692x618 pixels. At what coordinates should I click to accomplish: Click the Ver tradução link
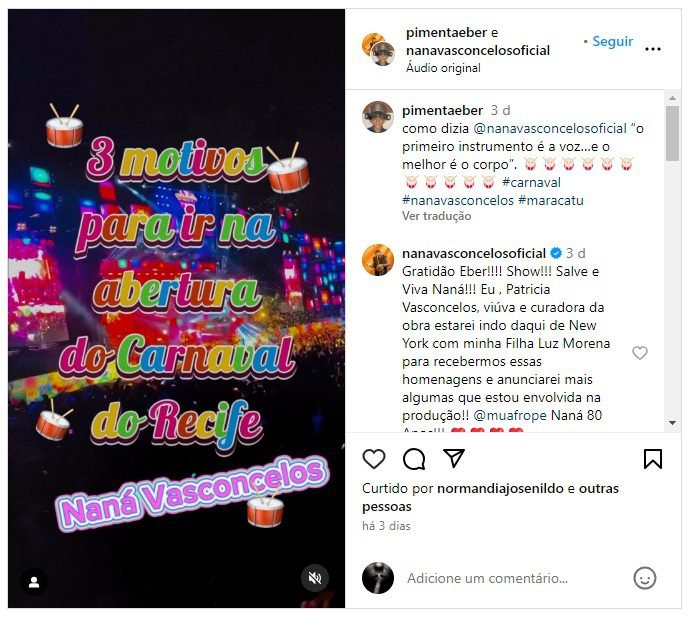pos(436,216)
